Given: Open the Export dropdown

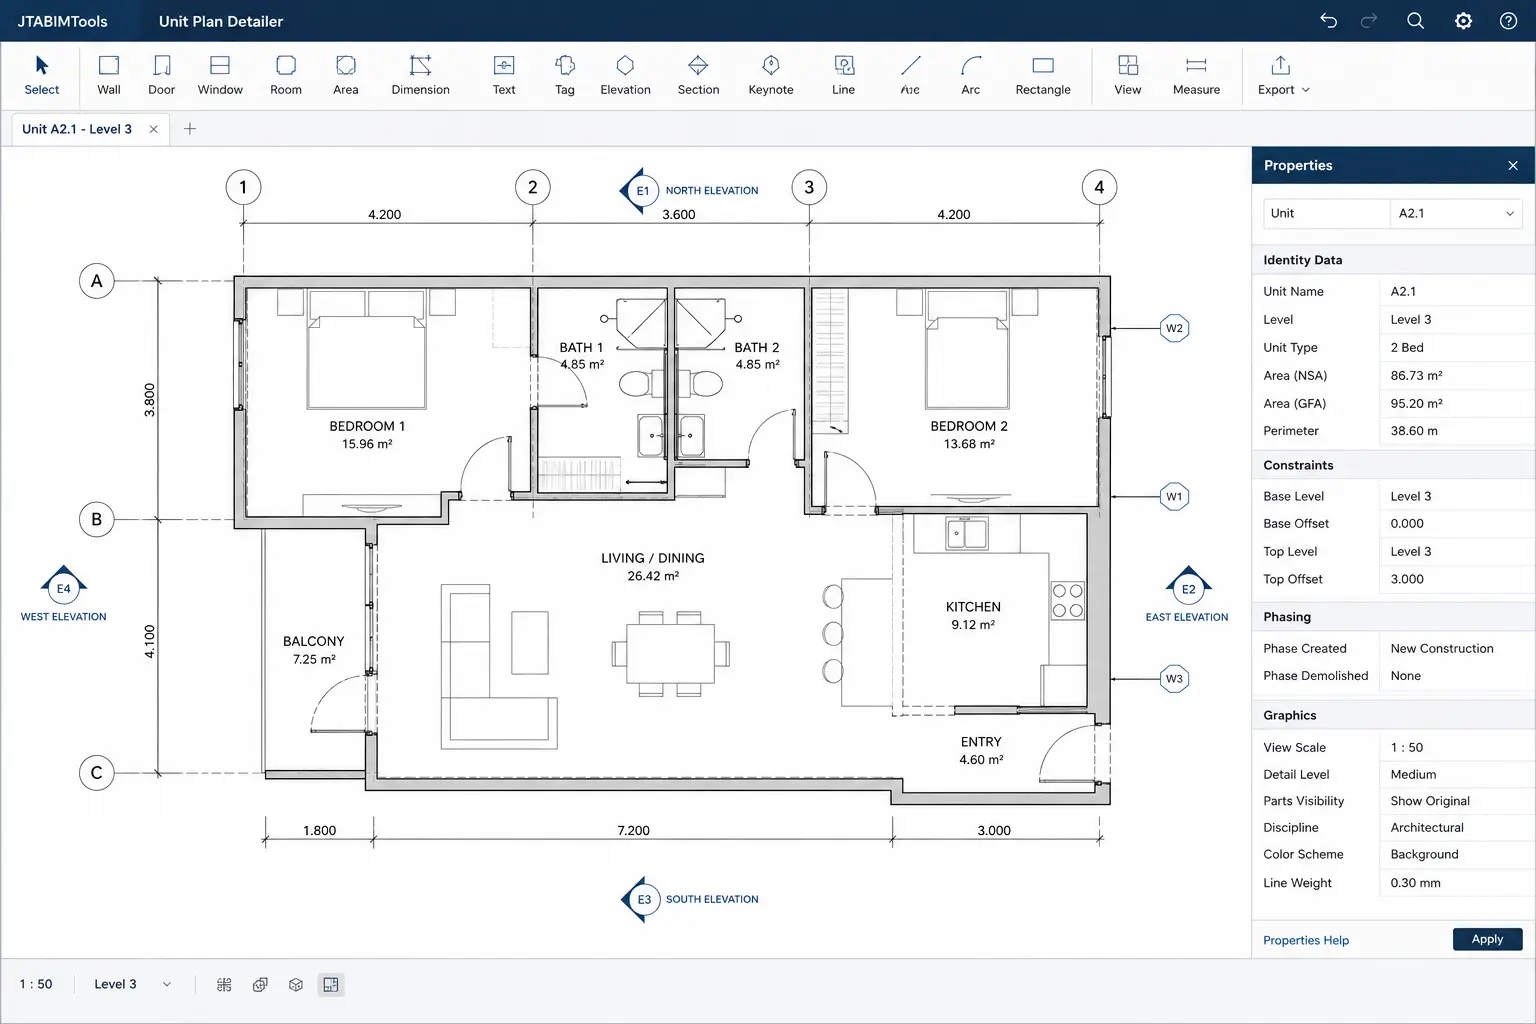Looking at the screenshot, I should [1283, 75].
